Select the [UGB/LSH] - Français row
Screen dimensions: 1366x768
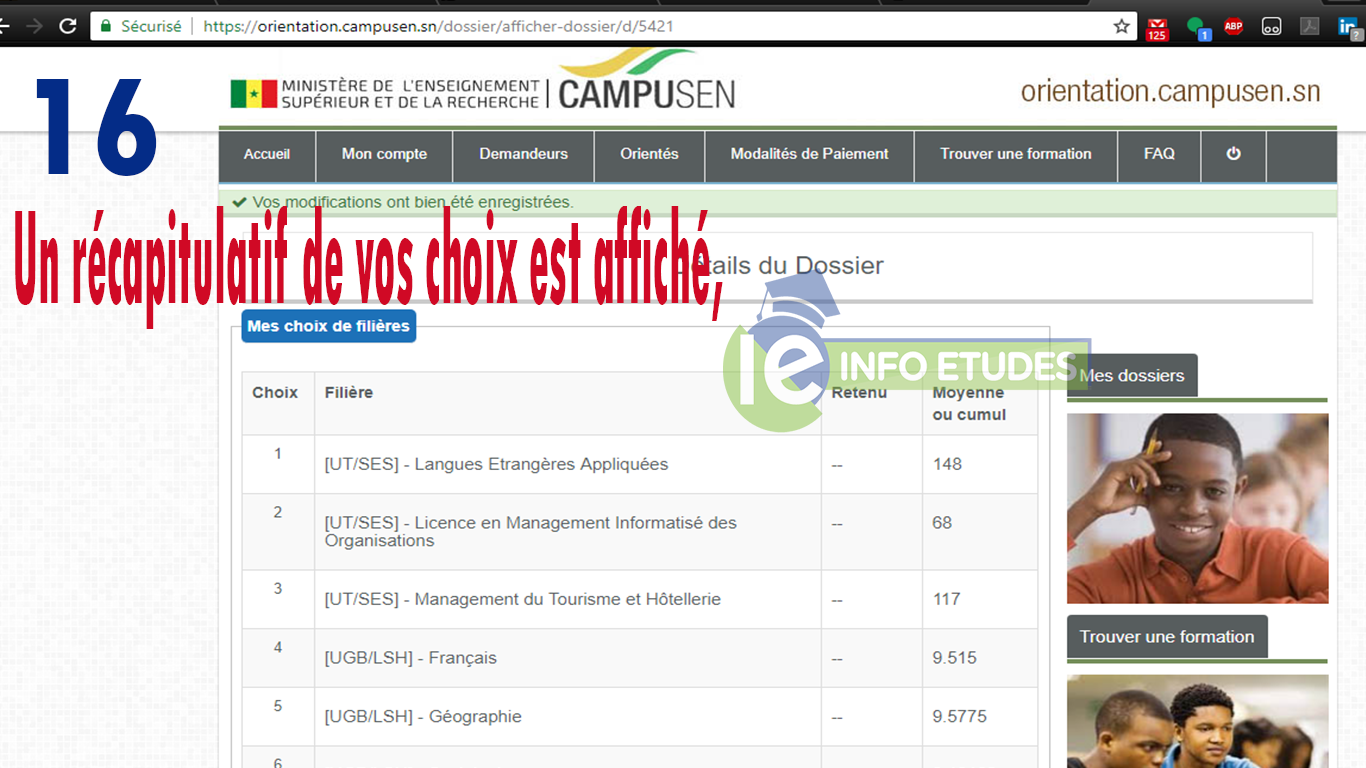coord(640,658)
